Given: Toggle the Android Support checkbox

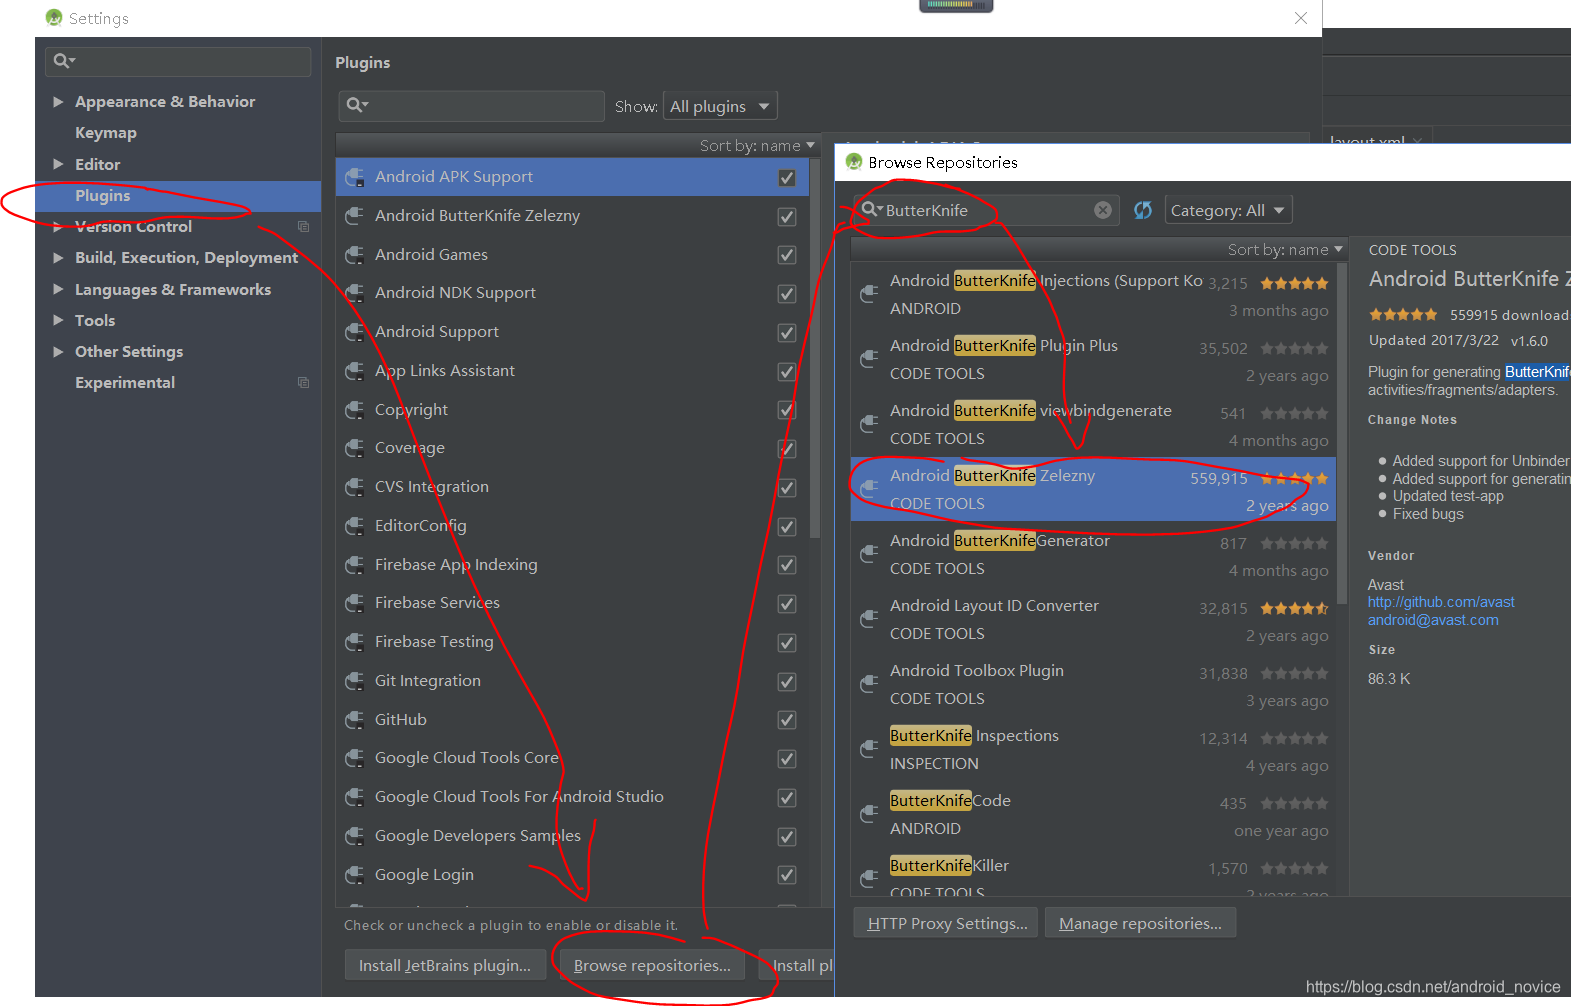Looking at the screenshot, I should [787, 333].
